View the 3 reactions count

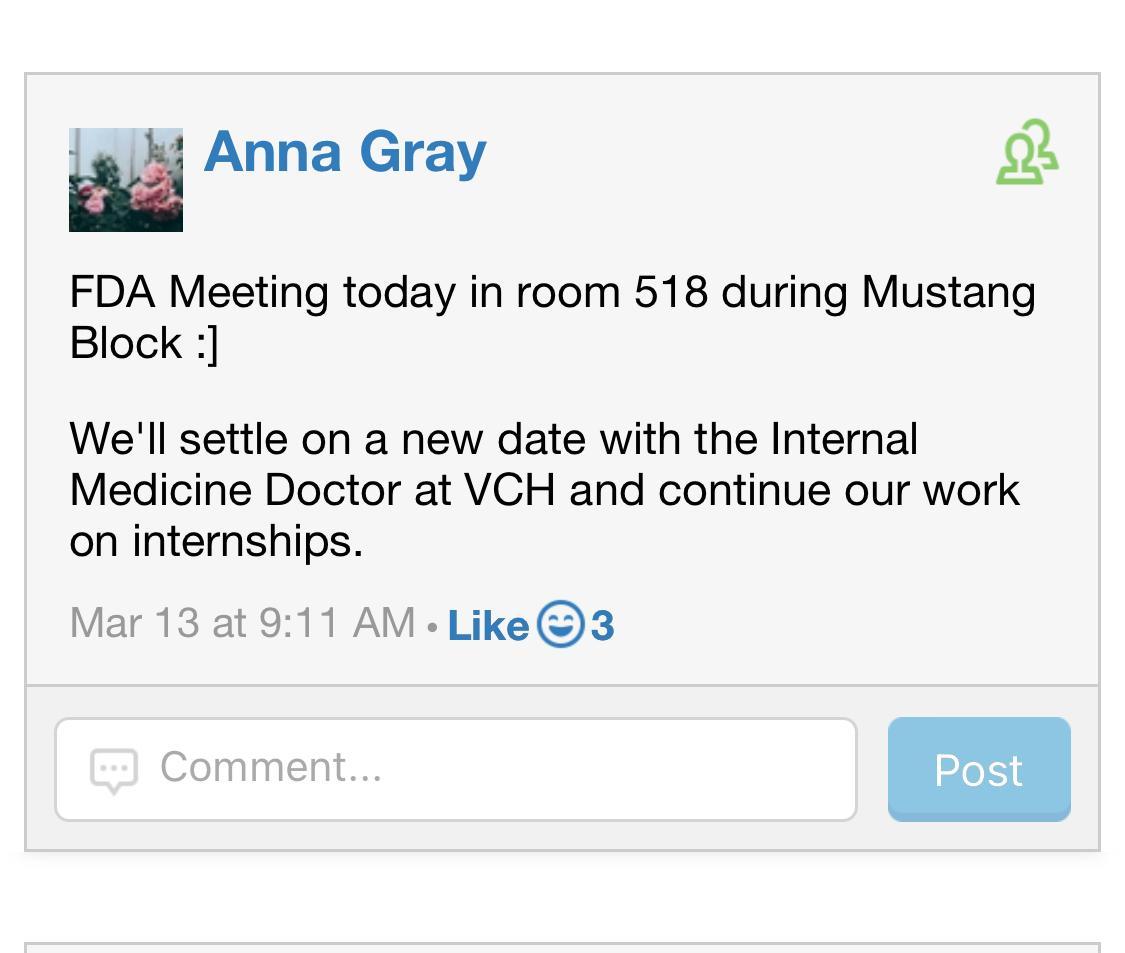pos(602,626)
